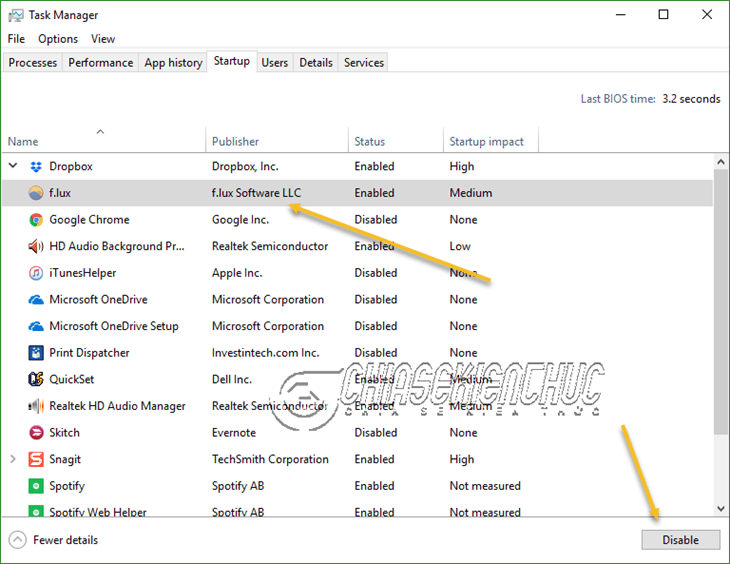The image size is (730, 564).
Task: Switch to the Processes tab
Action: 33,62
